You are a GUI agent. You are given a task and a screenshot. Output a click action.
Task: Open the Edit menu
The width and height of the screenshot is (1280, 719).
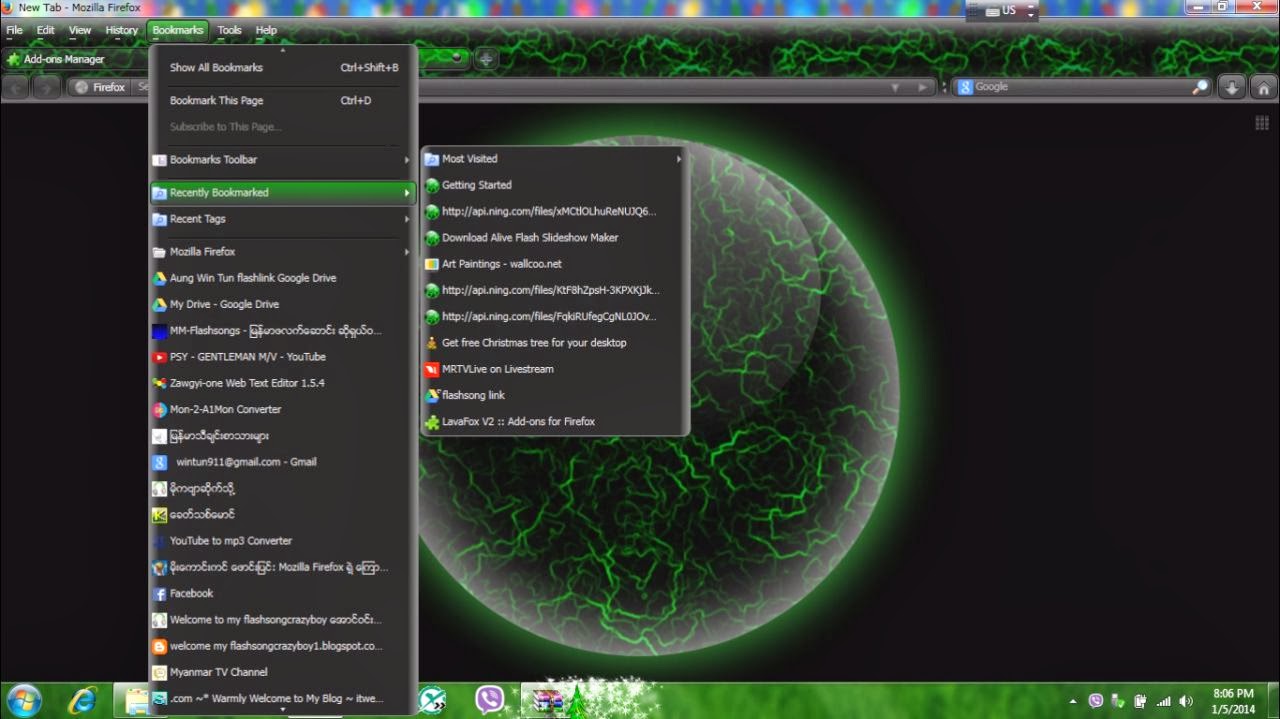point(46,30)
